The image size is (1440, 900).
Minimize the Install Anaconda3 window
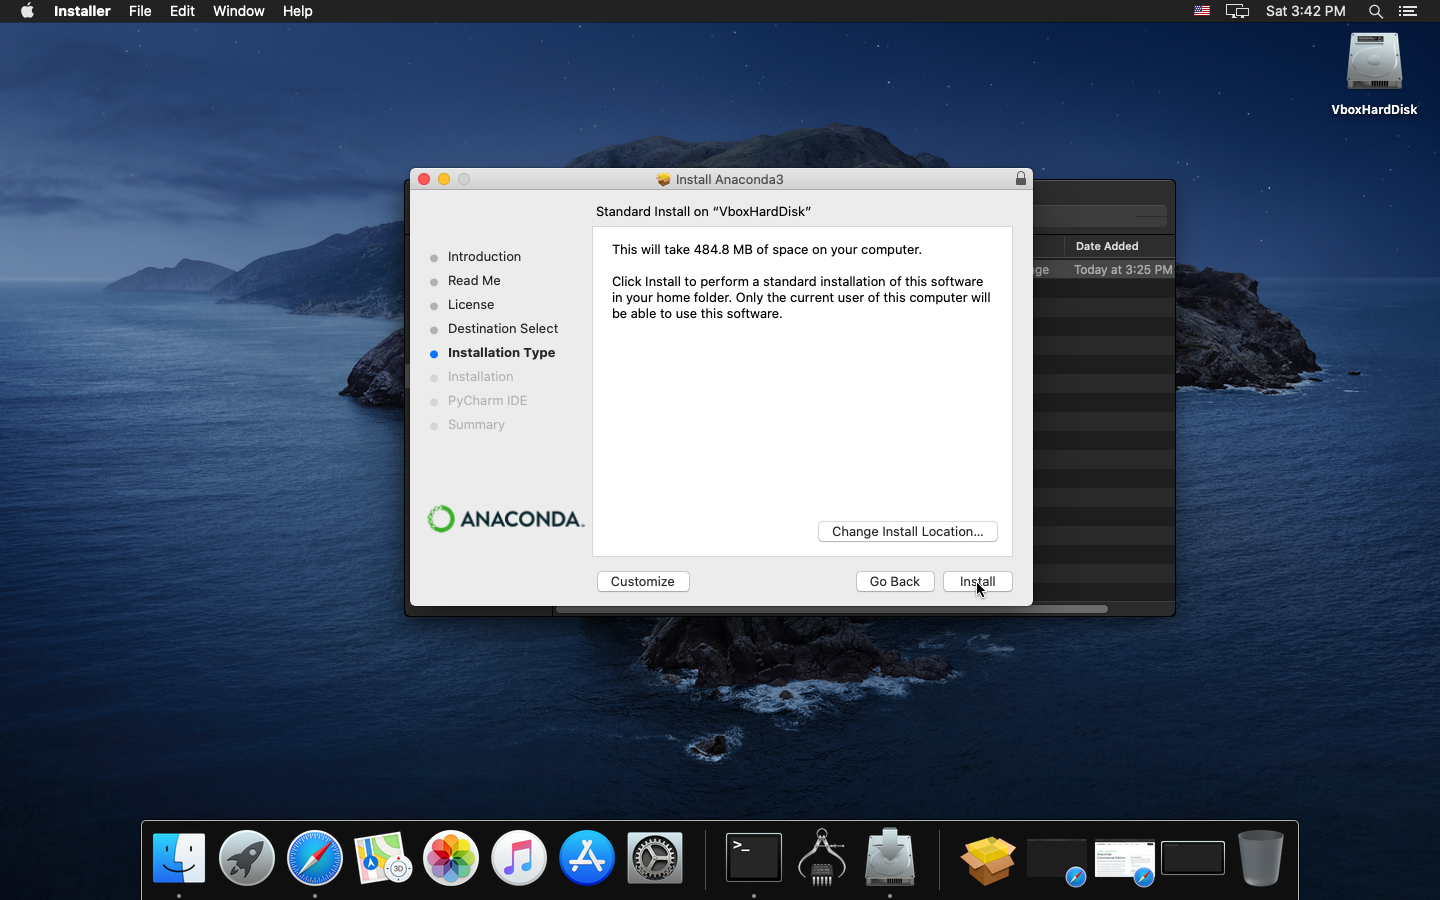tap(444, 179)
